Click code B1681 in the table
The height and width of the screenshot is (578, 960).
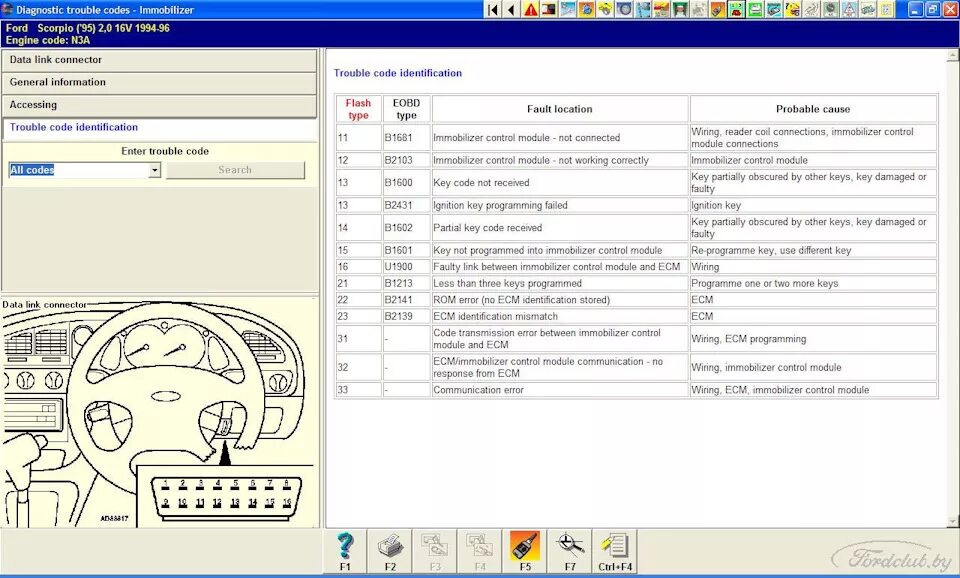tap(399, 138)
